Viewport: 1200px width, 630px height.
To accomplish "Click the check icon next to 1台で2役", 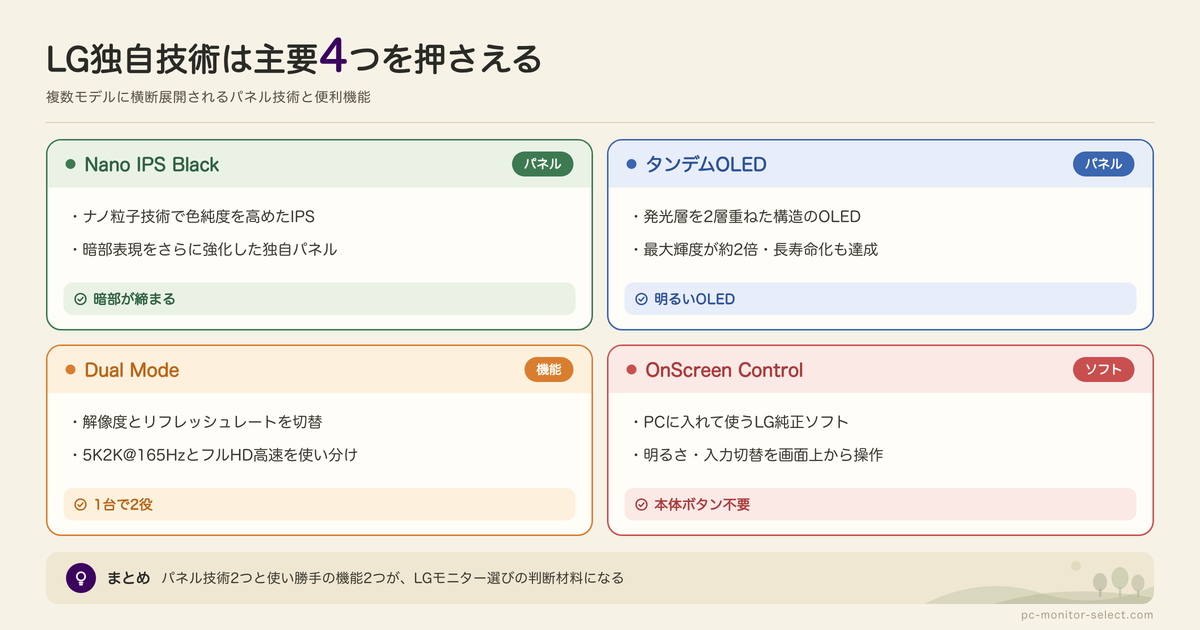I will (80, 505).
